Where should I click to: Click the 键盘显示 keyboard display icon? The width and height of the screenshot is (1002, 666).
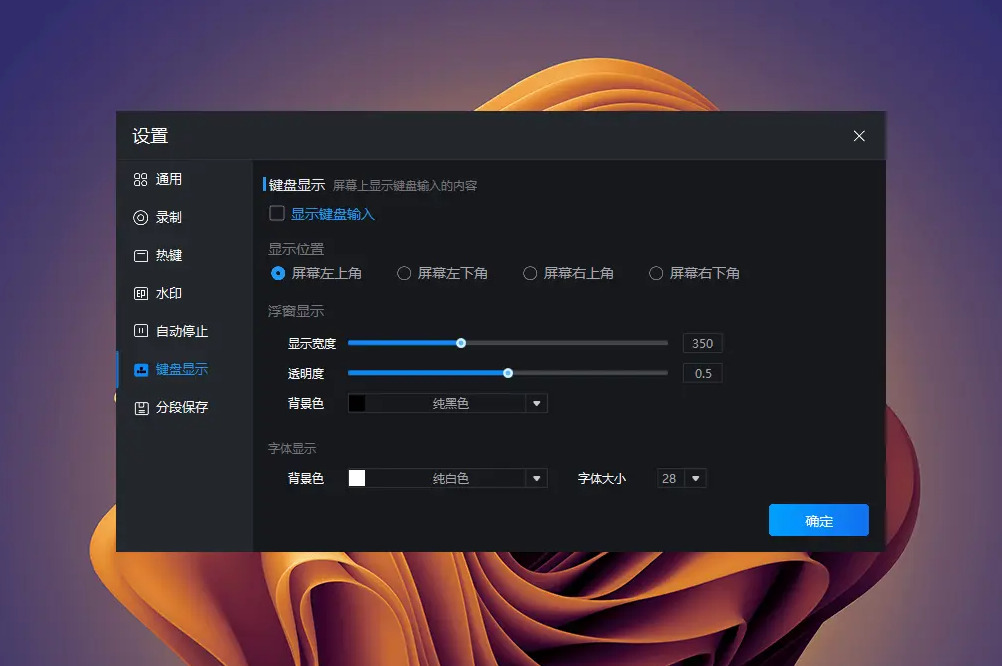coord(141,369)
